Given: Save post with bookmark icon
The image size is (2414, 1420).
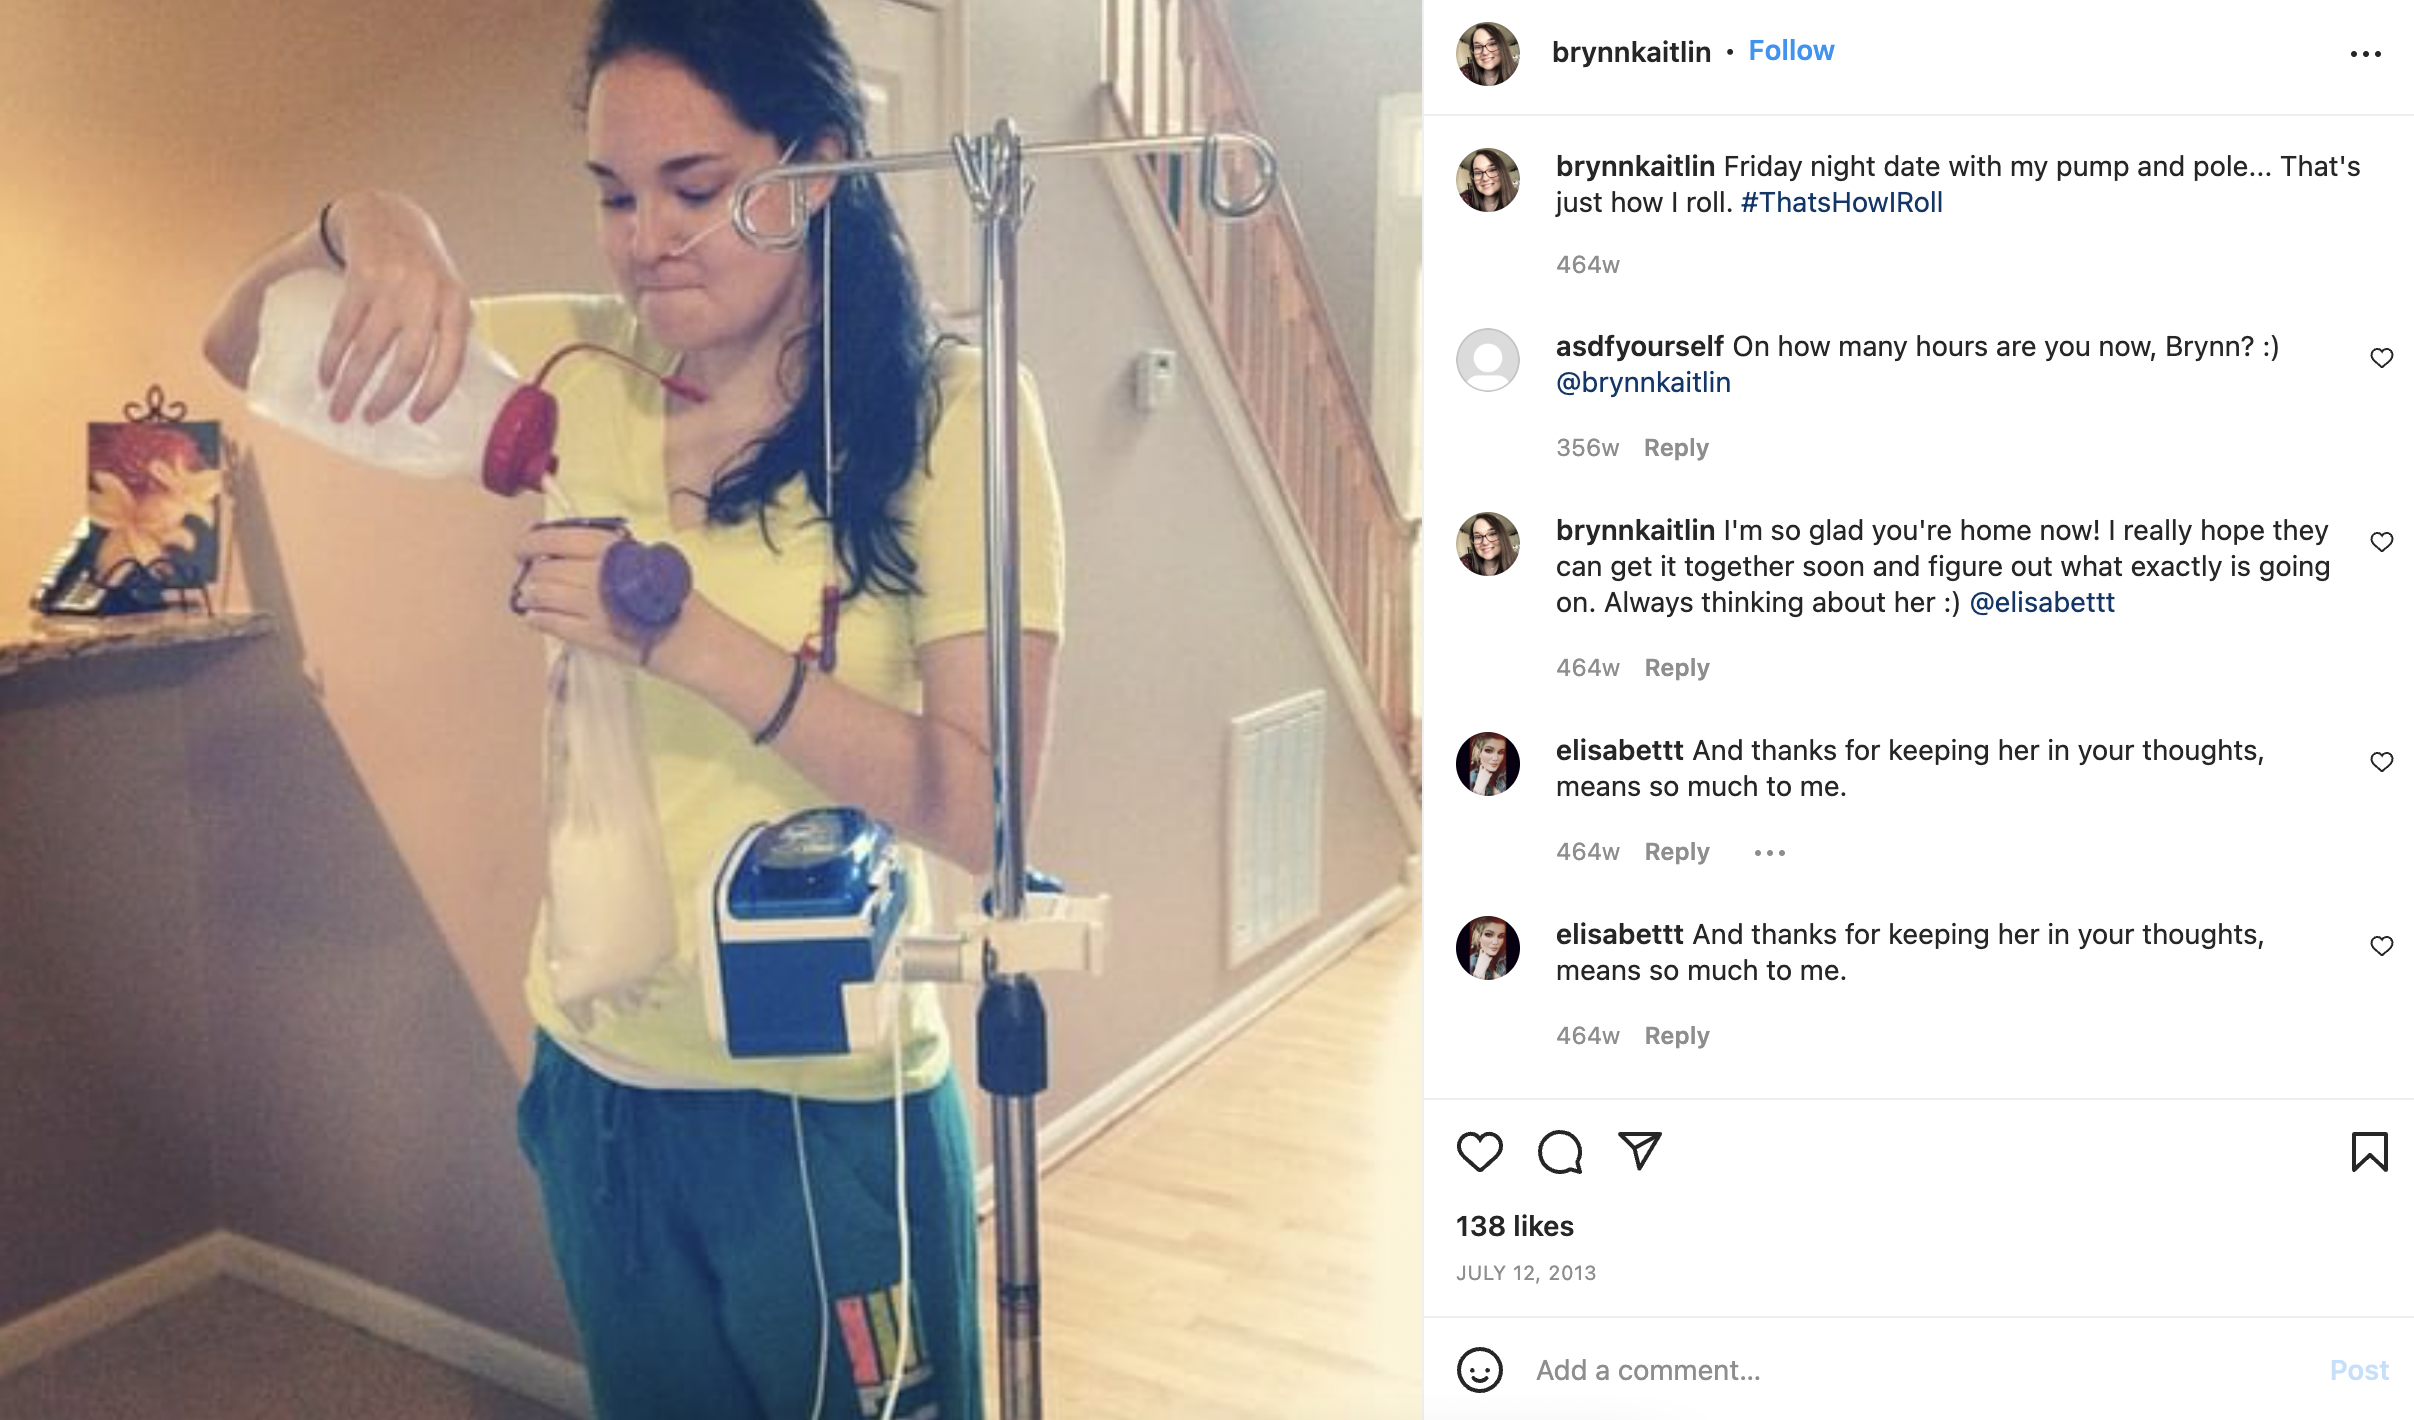Looking at the screenshot, I should point(2369,1151).
